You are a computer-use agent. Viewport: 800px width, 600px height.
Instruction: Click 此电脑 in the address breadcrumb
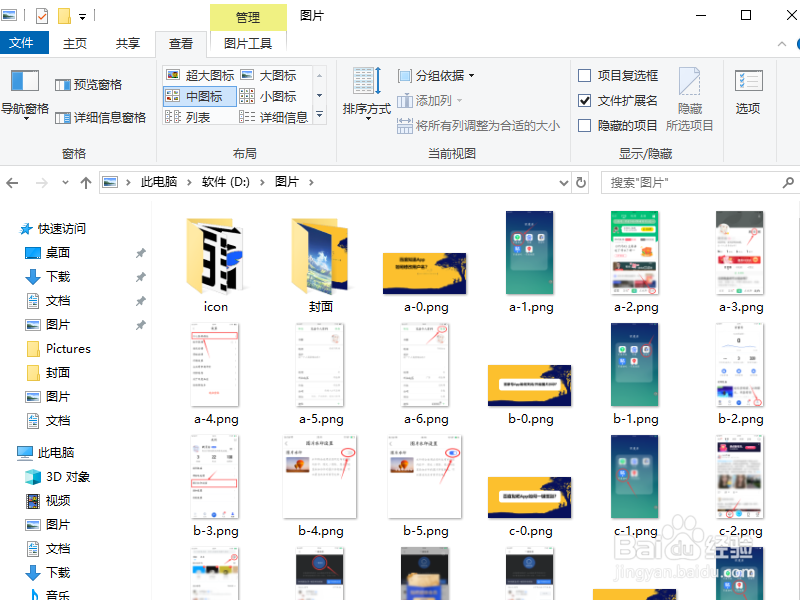click(x=159, y=182)
